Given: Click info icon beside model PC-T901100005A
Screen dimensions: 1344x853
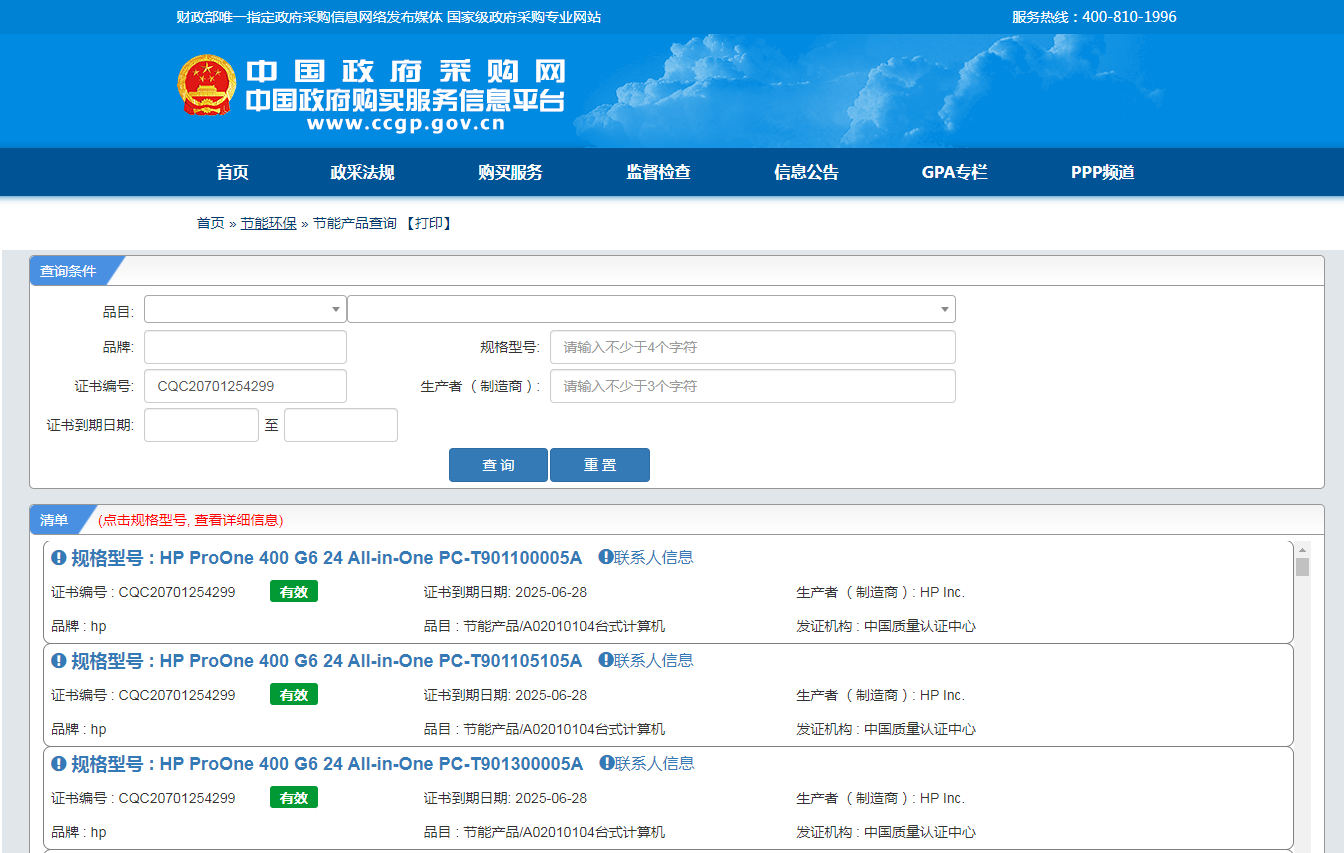Looking at the screenshot, I should tap(59, 558).
